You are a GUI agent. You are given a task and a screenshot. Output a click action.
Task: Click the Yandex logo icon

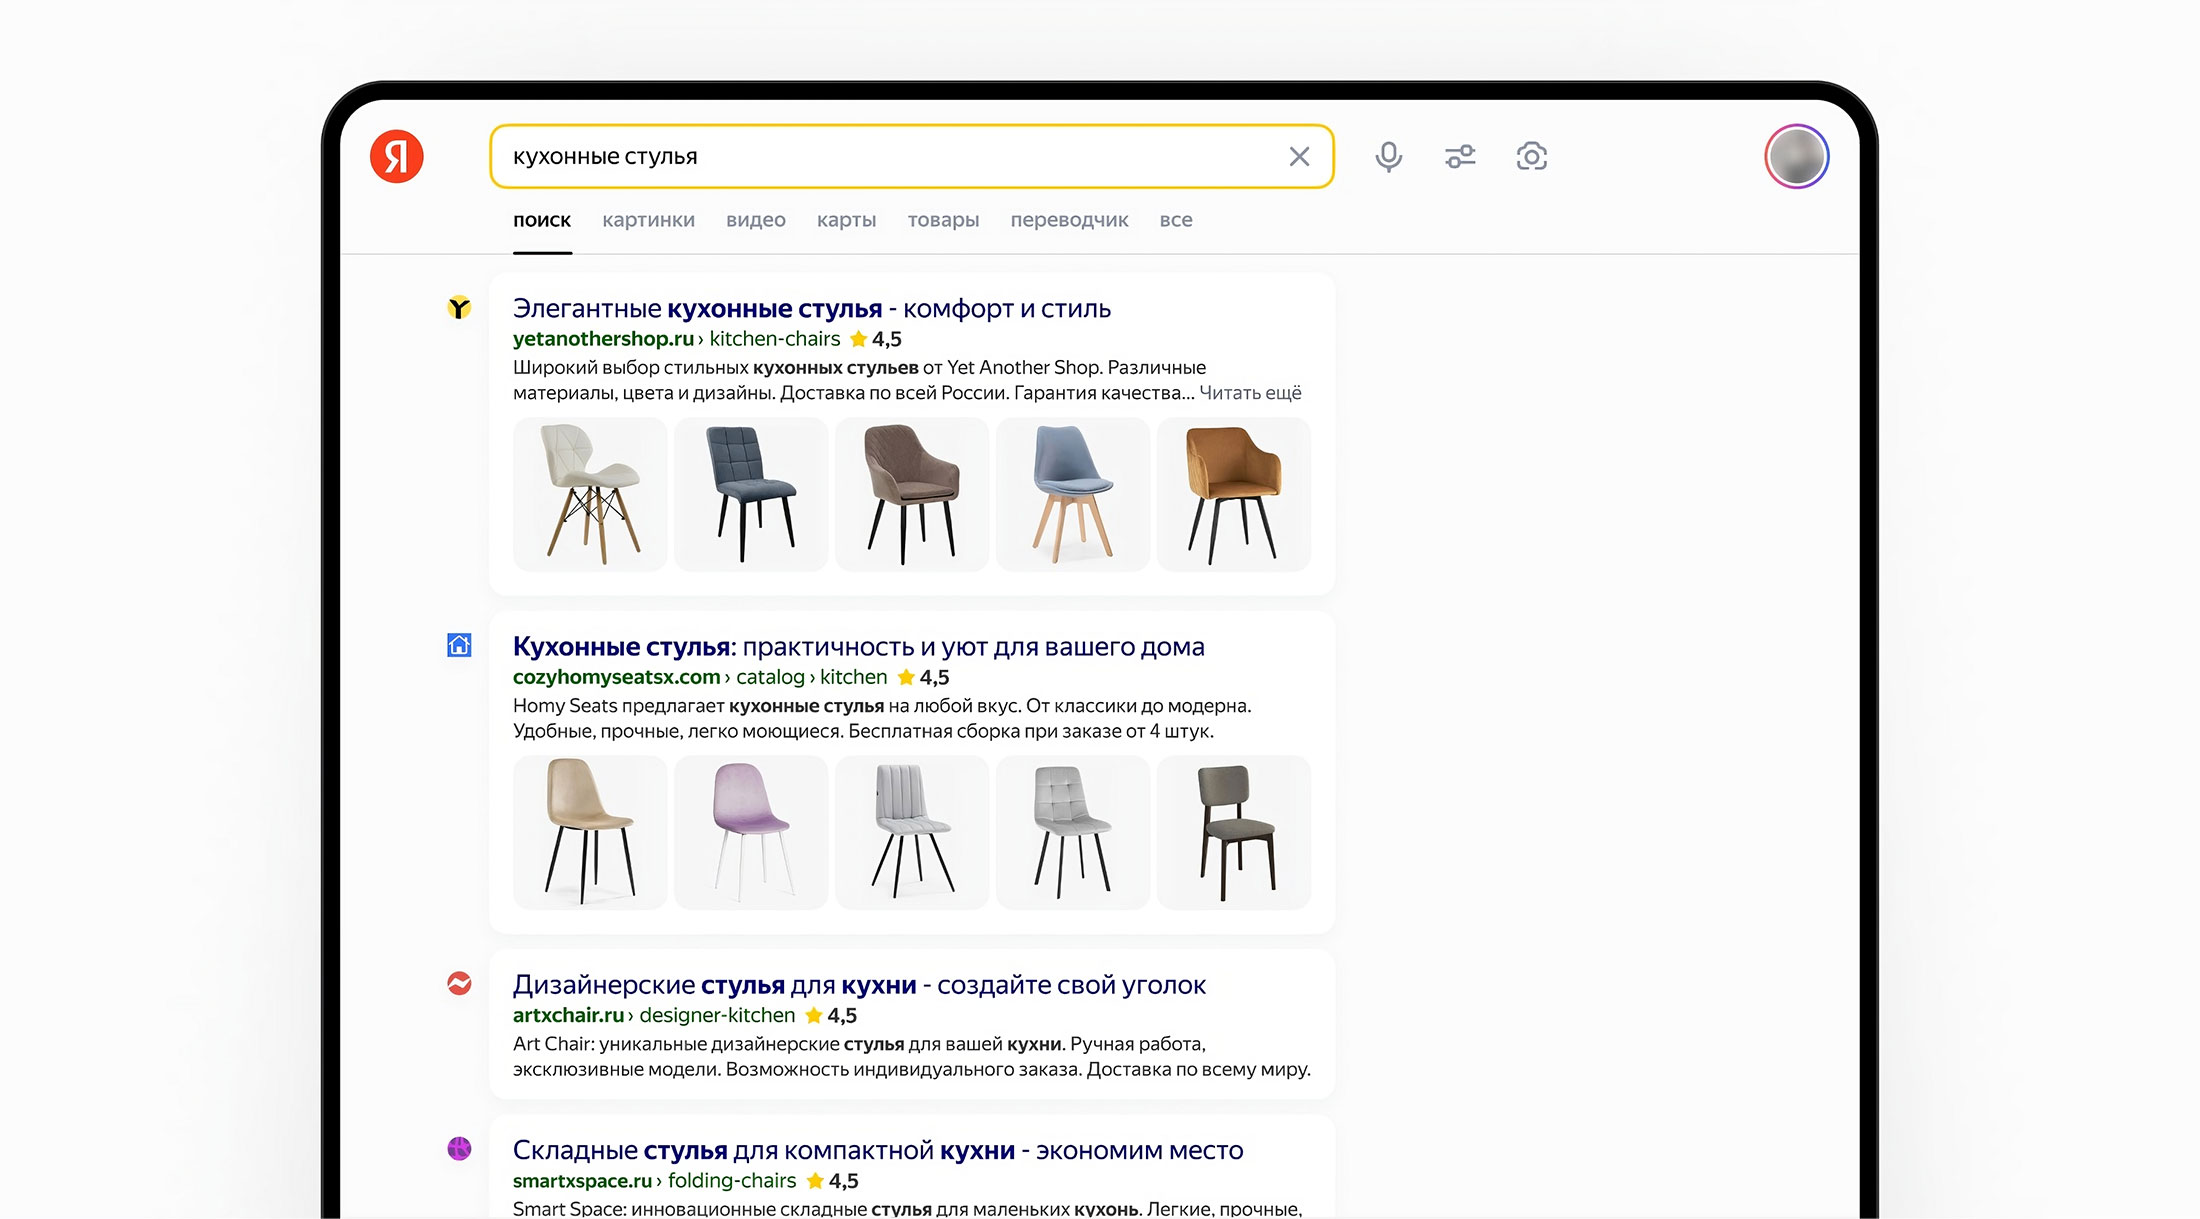(397, 157)
